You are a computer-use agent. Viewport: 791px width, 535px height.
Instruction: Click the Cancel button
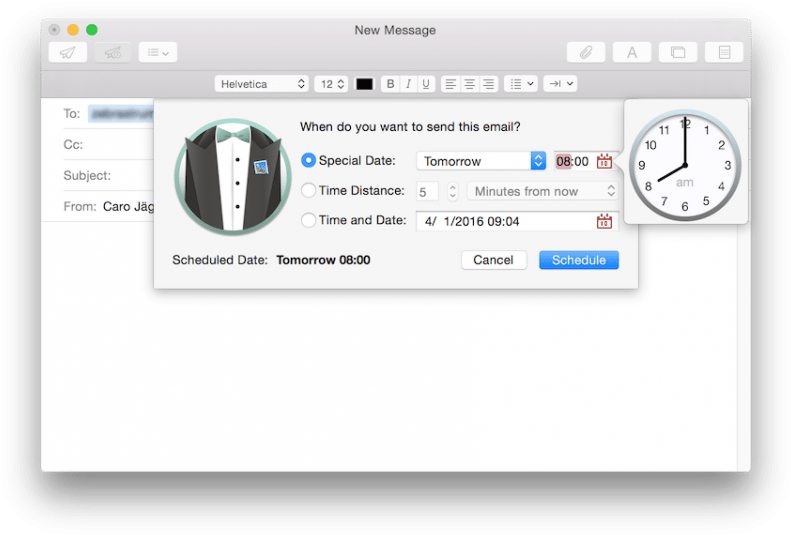click(x=493, y=260)
